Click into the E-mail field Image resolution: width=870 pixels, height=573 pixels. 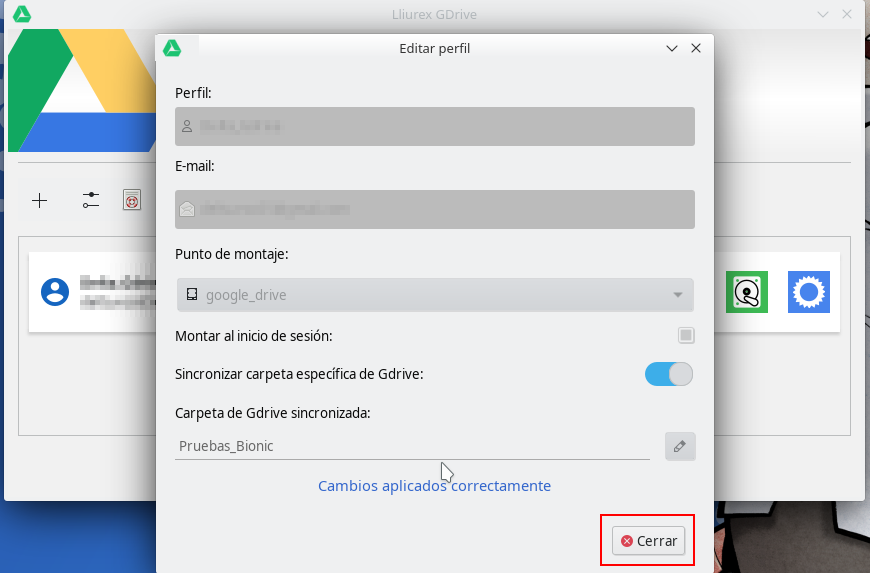[x=434, y=209]
